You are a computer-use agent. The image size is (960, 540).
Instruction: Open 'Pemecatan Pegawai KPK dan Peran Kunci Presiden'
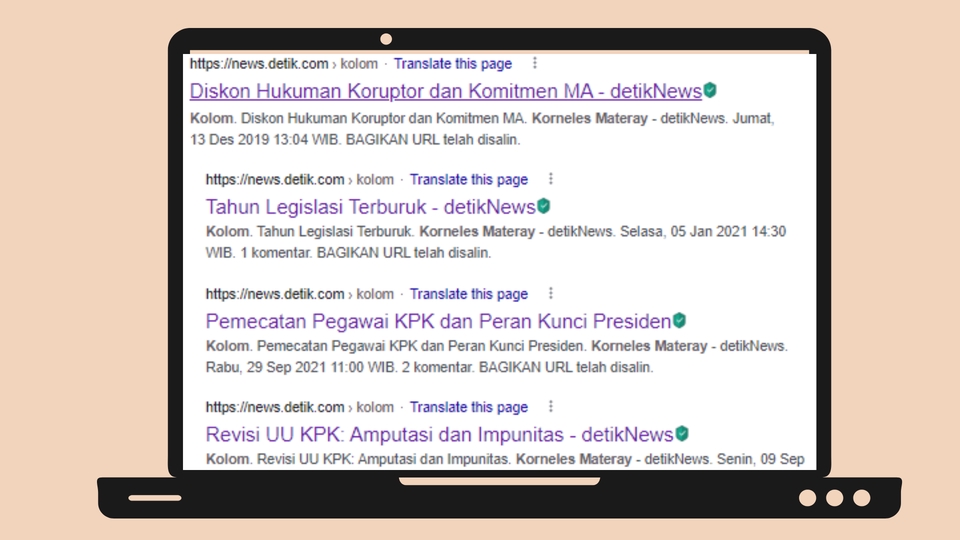pyautogui.click(x=438, y=321)
